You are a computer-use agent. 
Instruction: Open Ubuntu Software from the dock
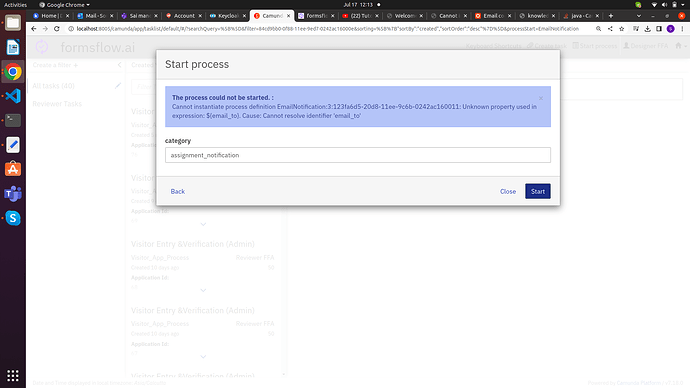point(13,169)
